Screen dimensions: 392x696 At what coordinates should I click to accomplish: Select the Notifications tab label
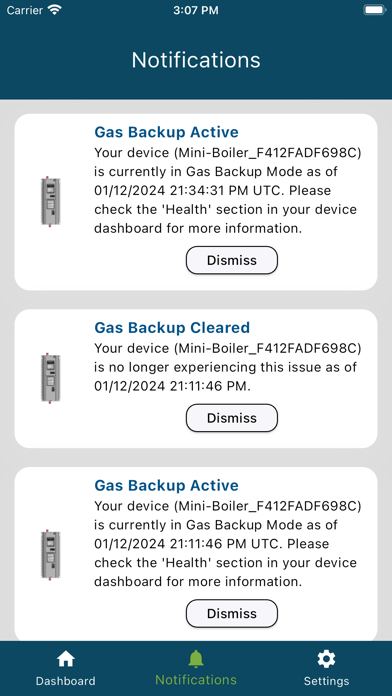[196, 680]
